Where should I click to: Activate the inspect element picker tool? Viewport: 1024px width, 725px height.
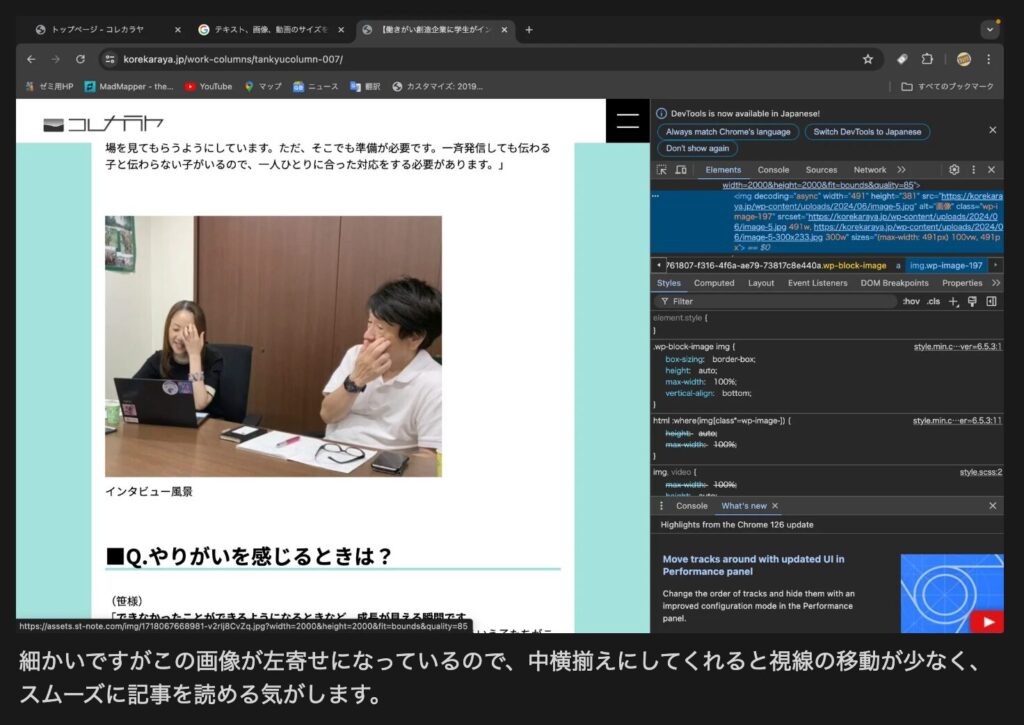tap(662, 170)
